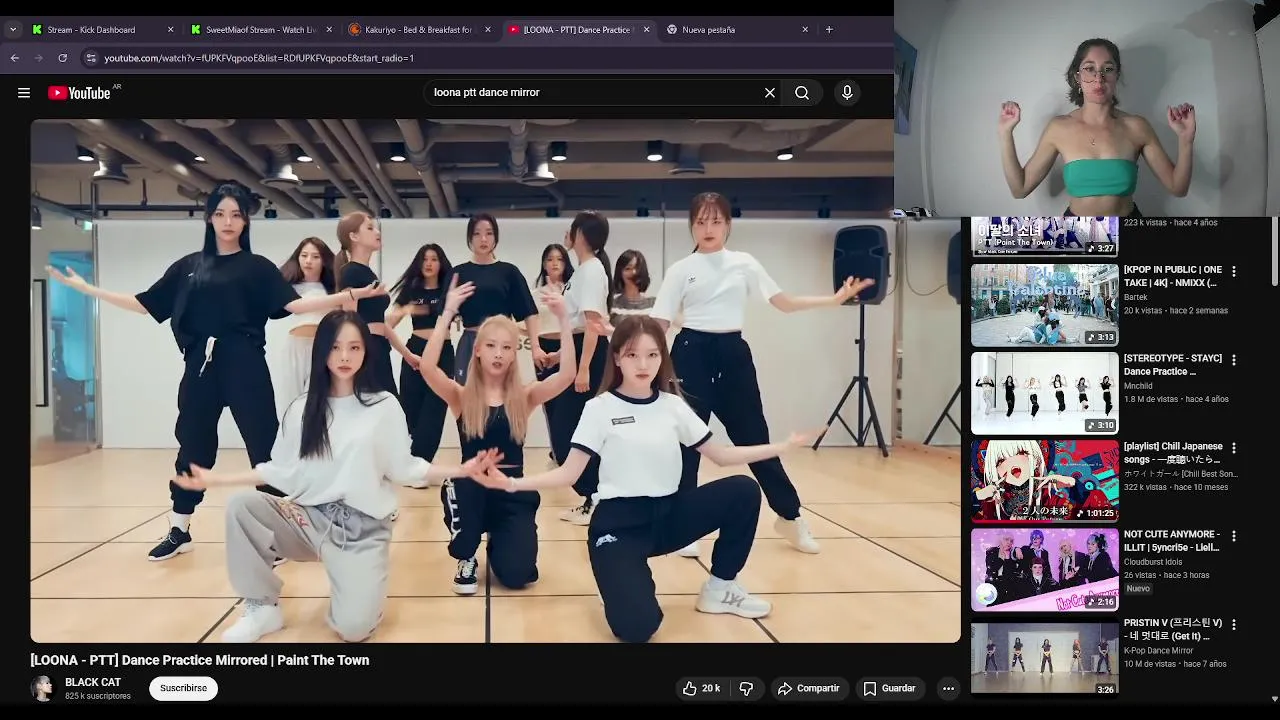
Task: Open the BLACK CAT channel avatar
Action: click(42, 688)
